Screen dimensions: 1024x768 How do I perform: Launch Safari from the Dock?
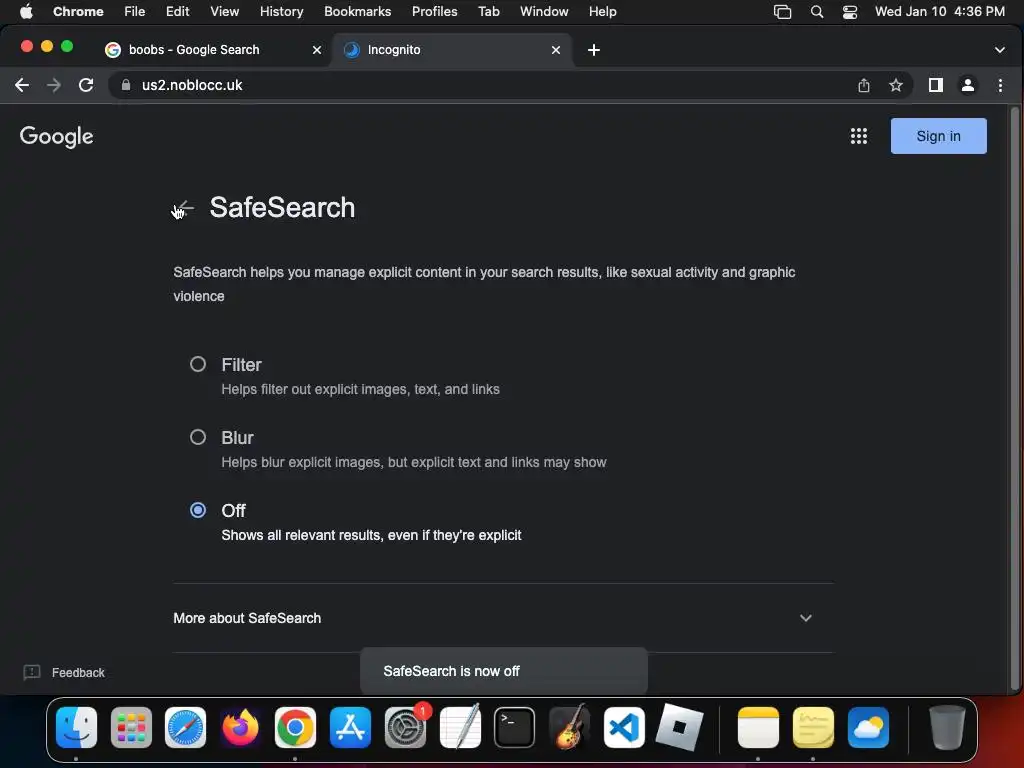185,727
